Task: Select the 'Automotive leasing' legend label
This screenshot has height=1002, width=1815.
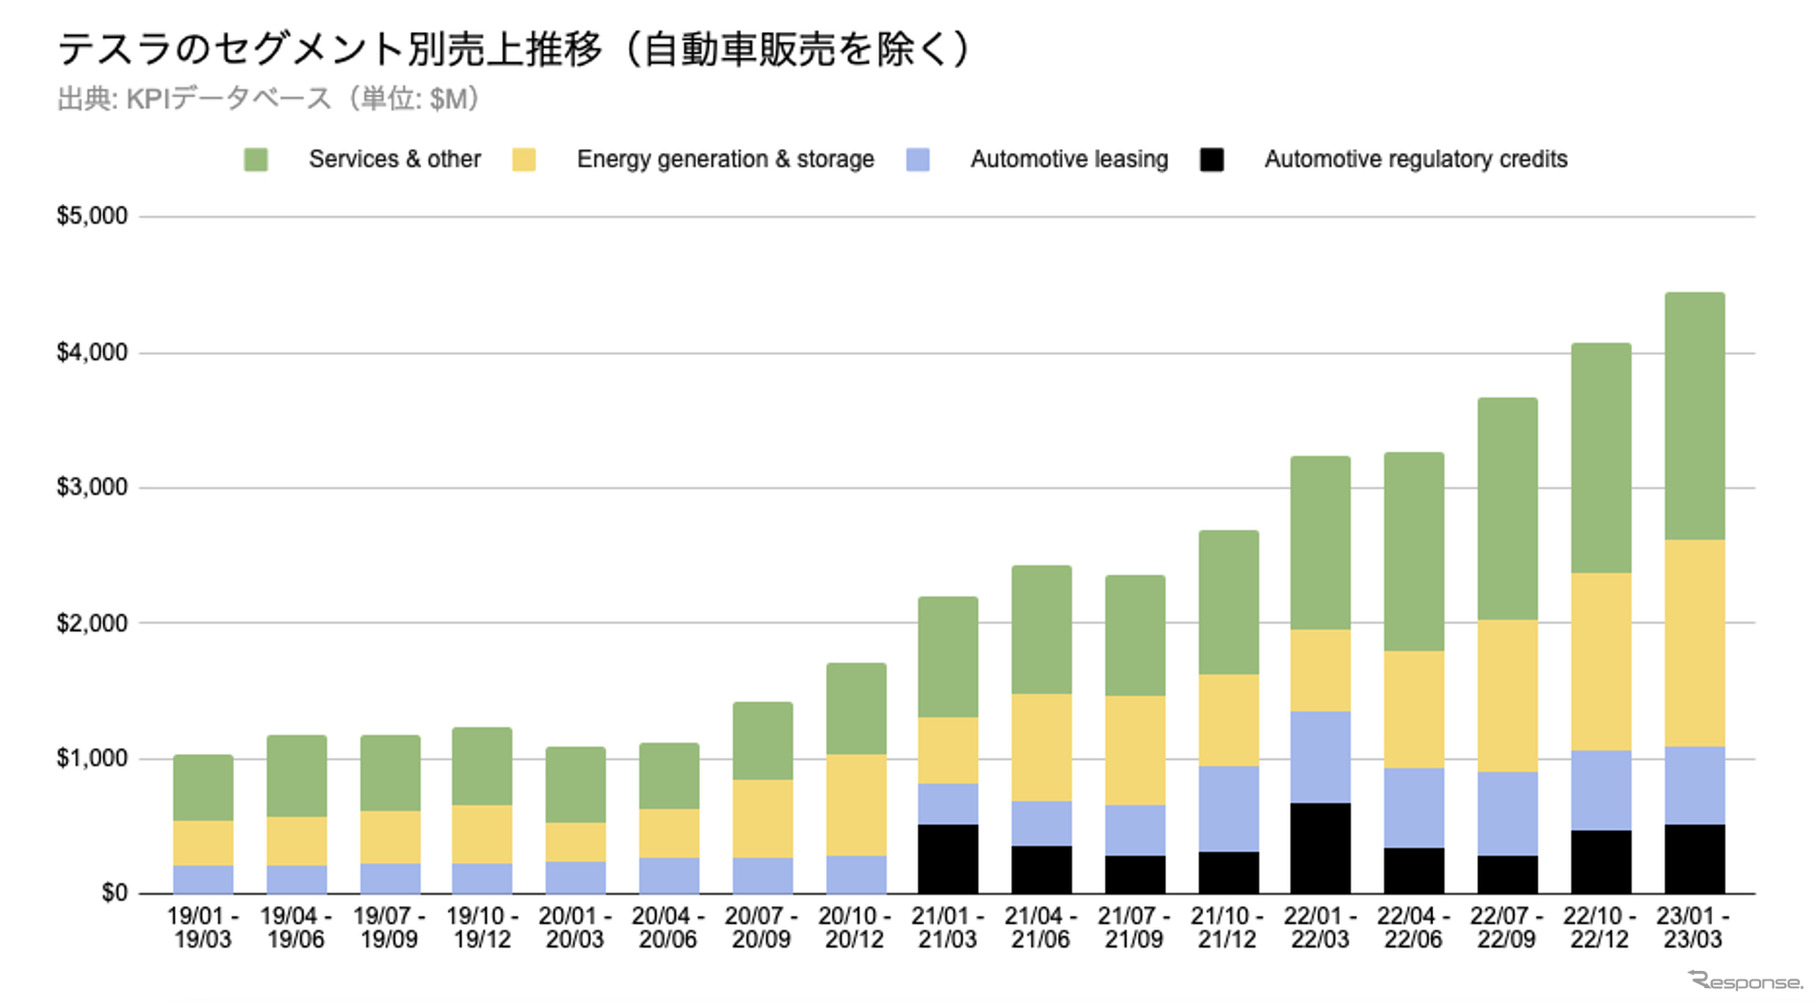Action: click(1069, 160)
